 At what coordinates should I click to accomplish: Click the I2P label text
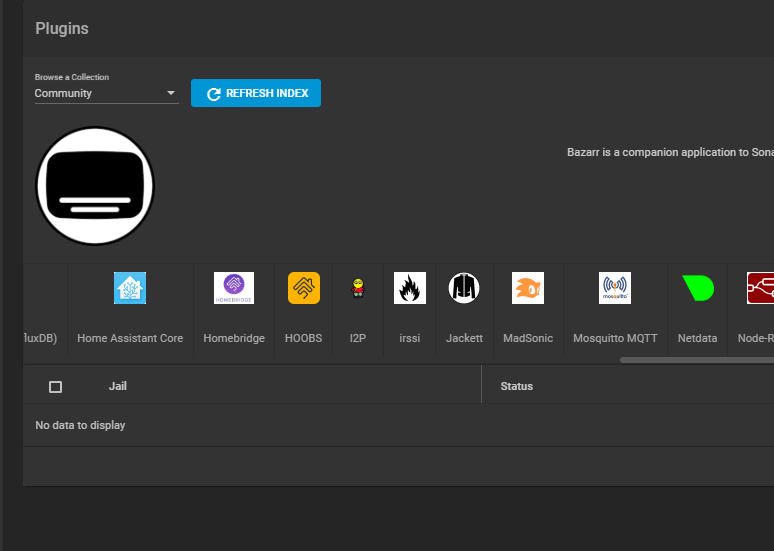(358, 338)
